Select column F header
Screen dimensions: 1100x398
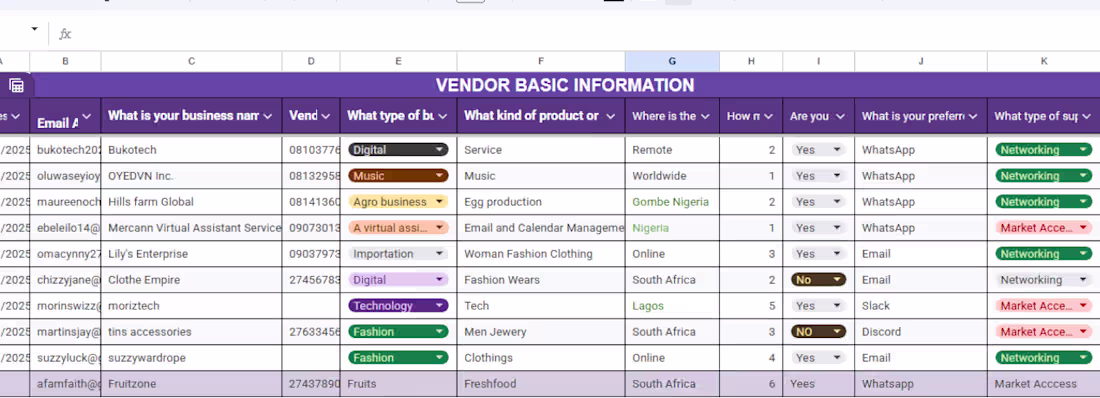click(541, 62)
